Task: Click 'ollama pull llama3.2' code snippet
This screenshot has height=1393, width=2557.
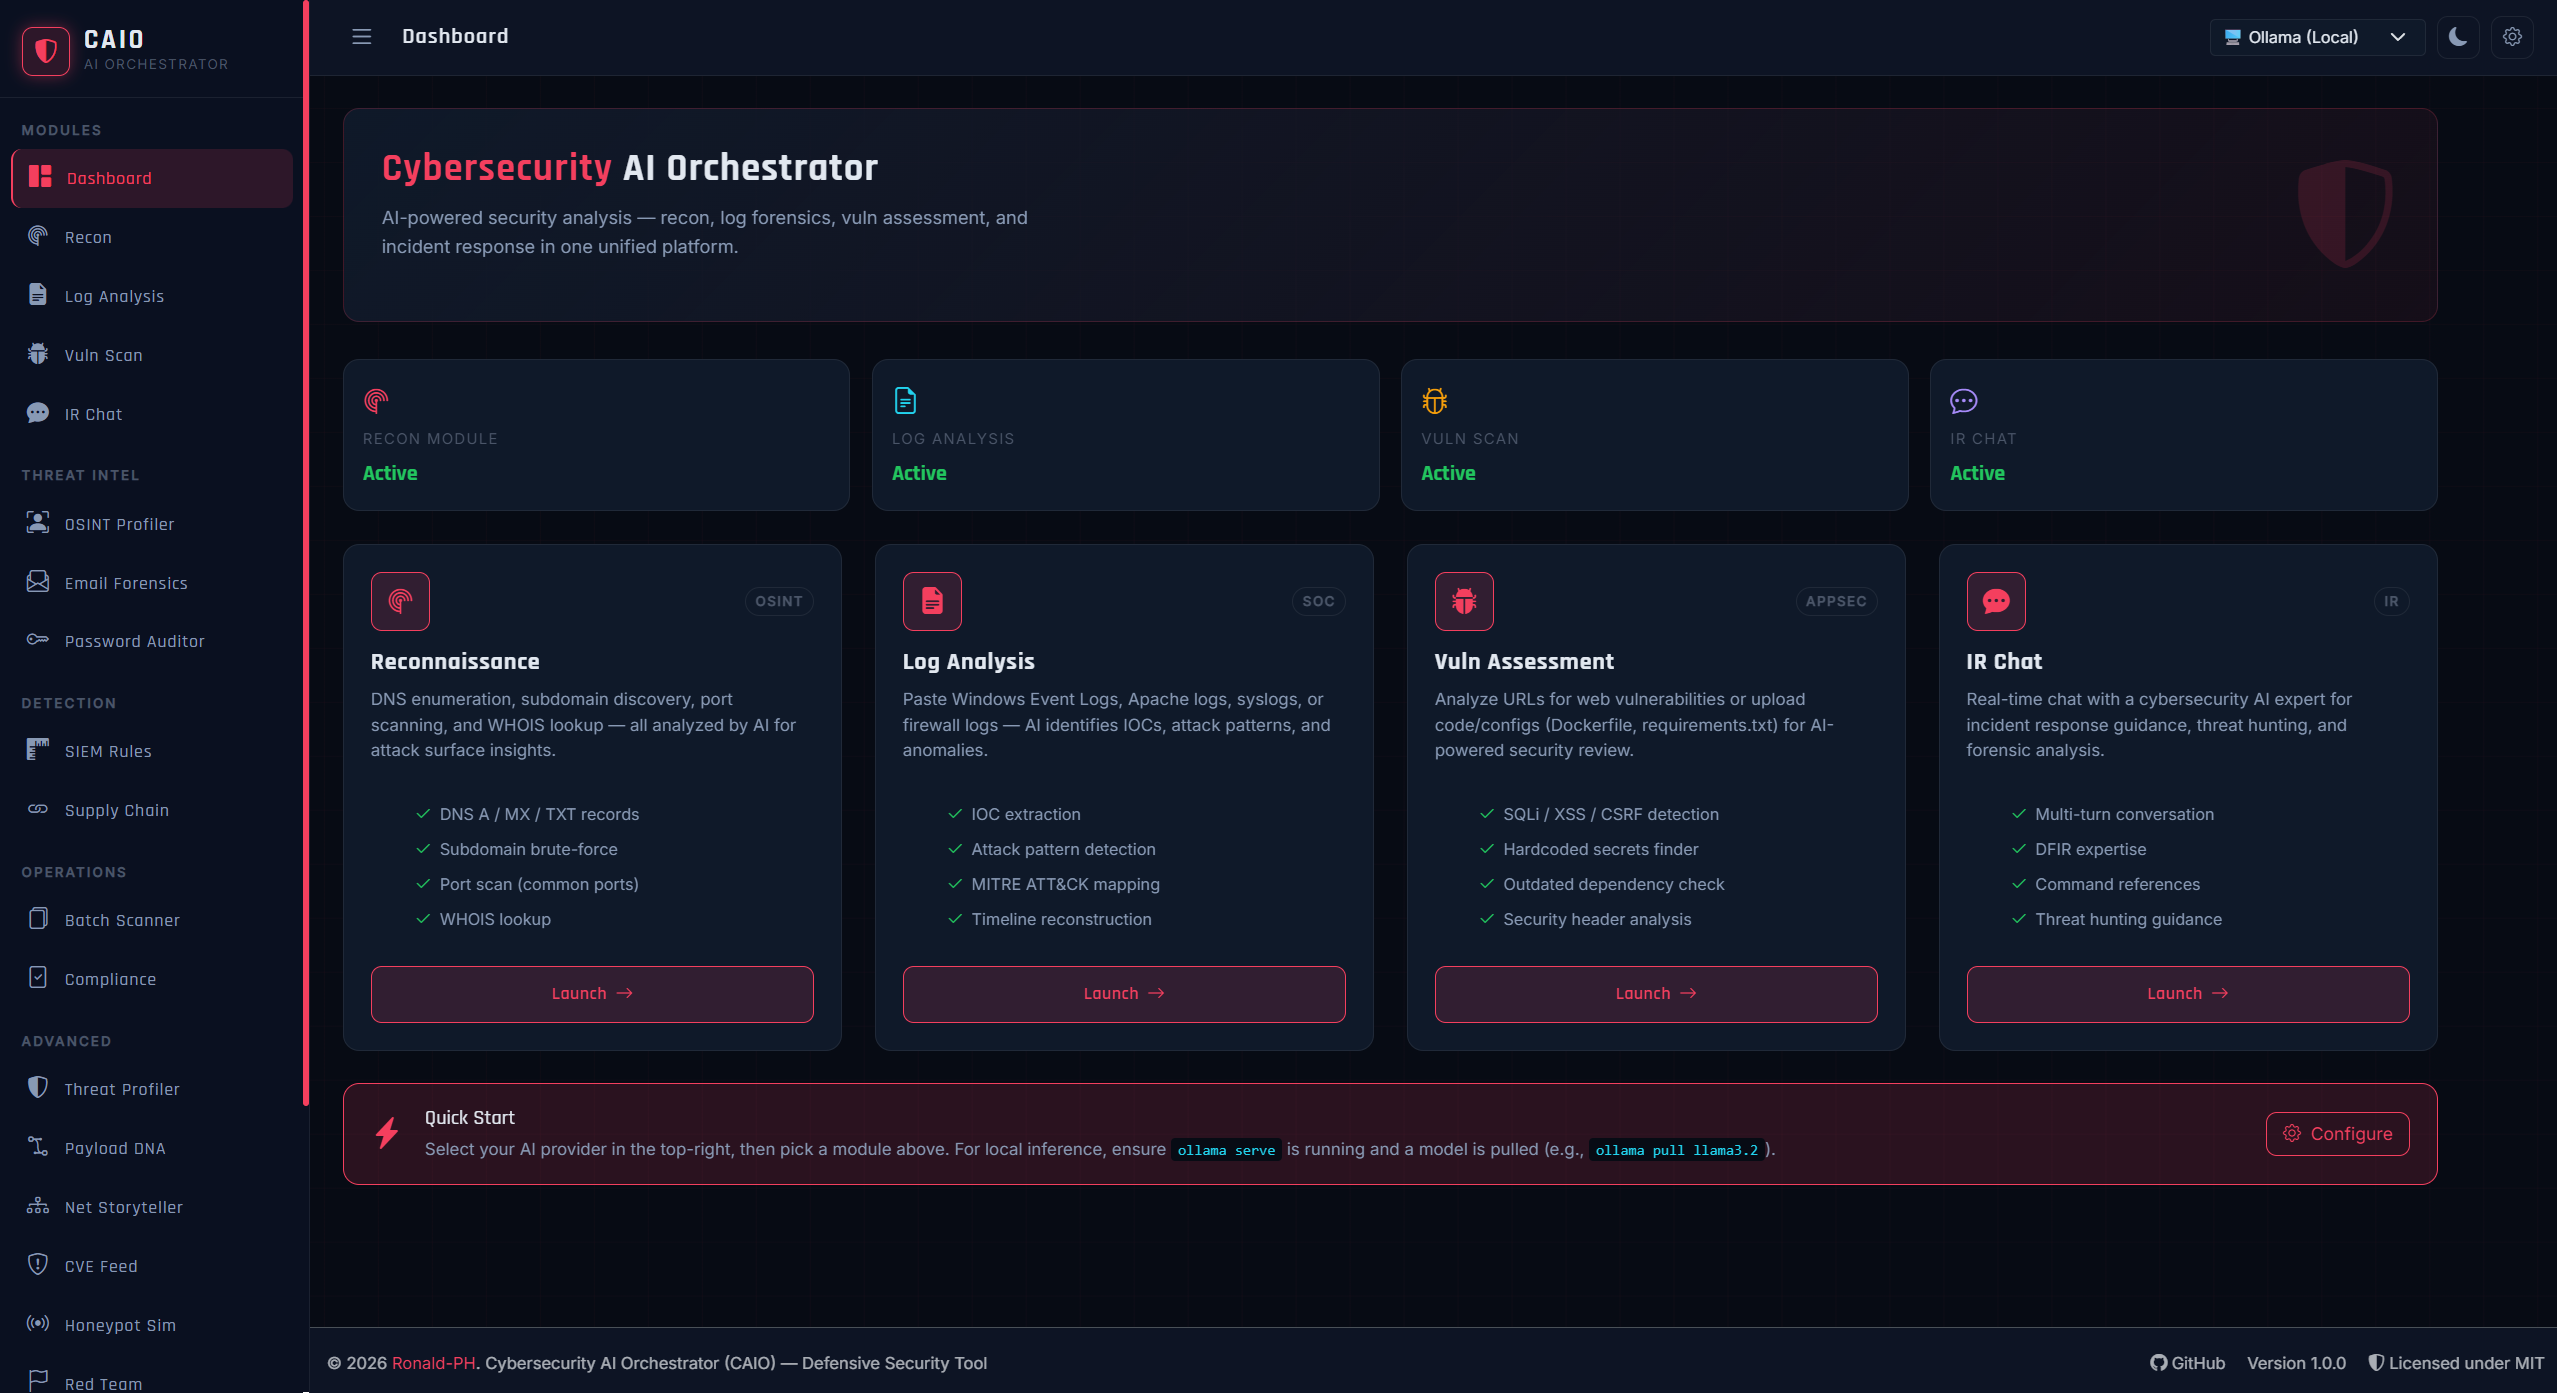Action: click(1676, 1150)
